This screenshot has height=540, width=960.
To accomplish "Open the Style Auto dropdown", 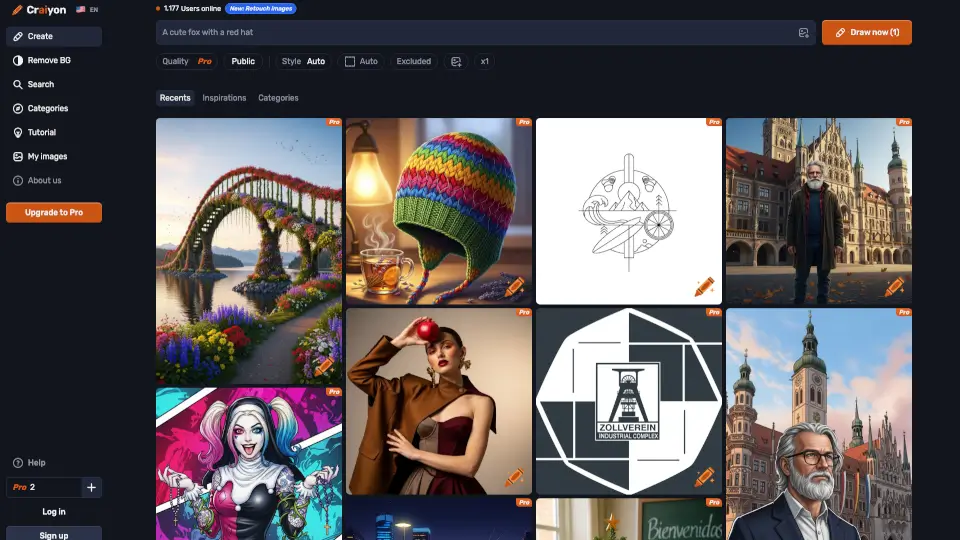I will coord(303,61).
